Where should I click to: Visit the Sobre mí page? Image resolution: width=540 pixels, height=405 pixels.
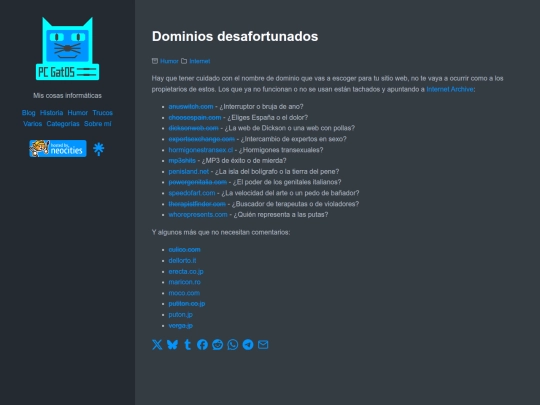tap(97, 124)
